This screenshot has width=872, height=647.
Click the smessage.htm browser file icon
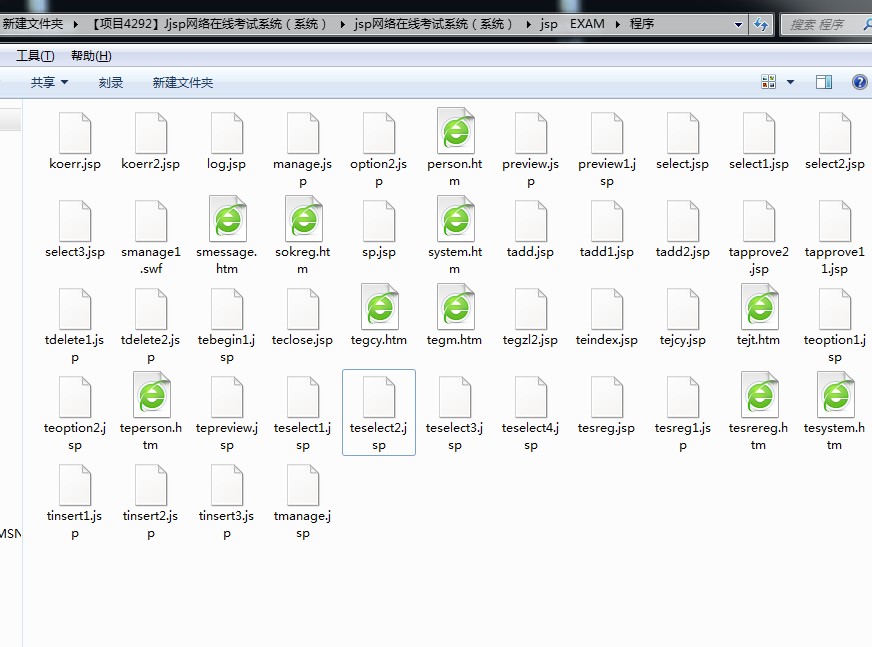coord(227,219)
